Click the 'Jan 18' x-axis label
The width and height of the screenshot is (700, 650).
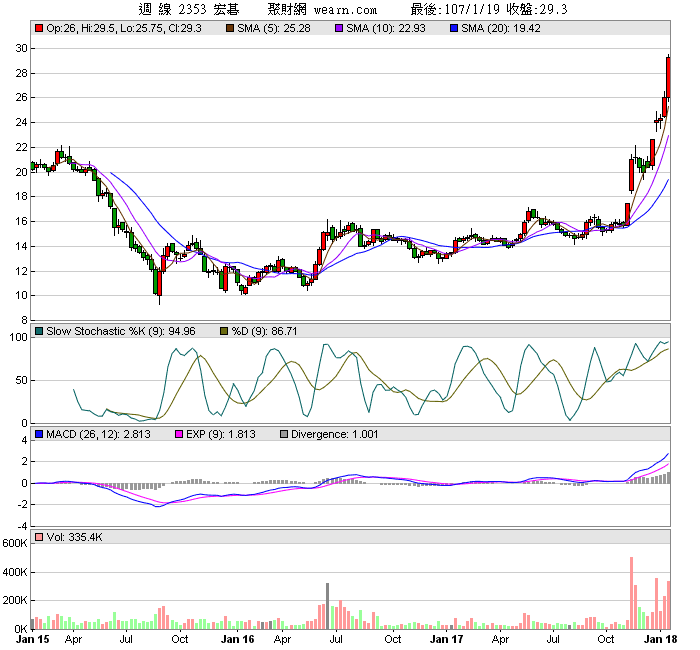pos(660,639)
